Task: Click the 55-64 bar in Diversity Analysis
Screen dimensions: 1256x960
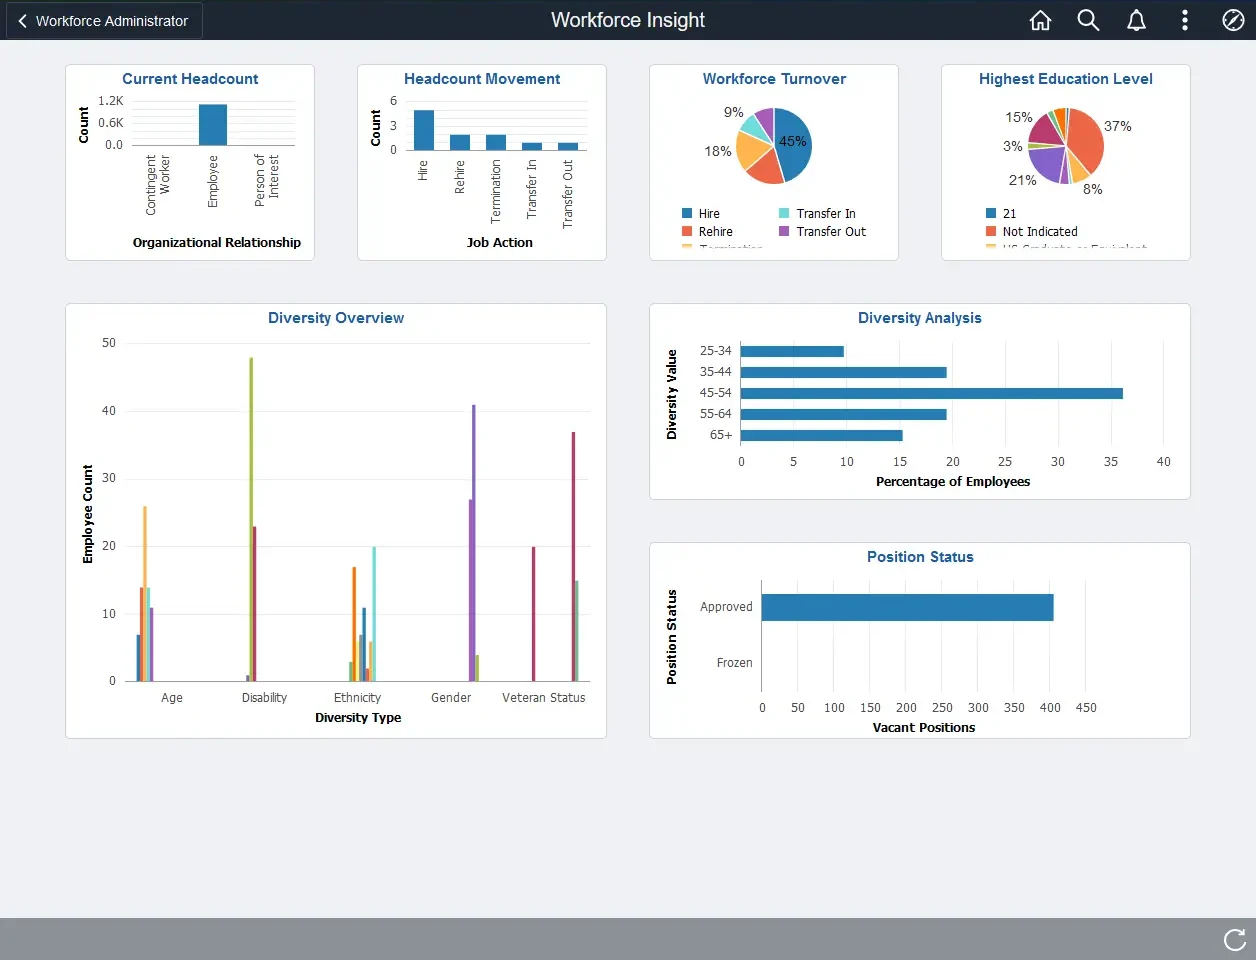Action: pos(843,414)
